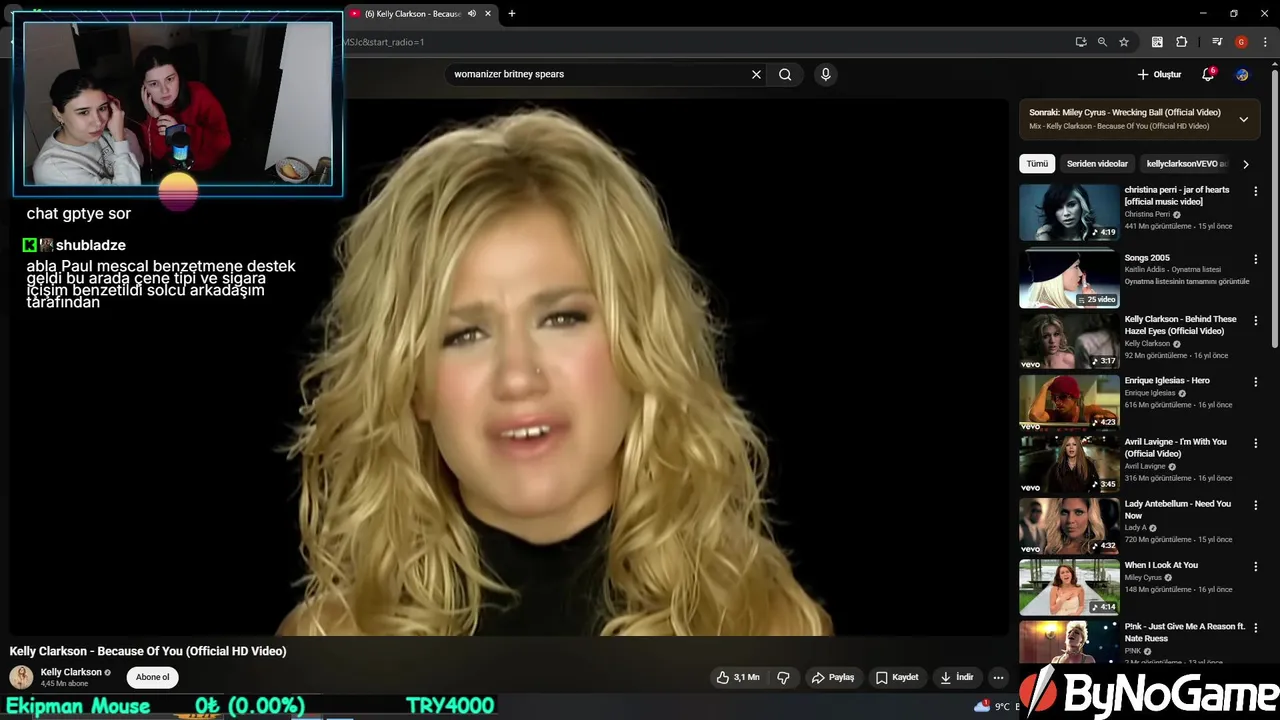This screenshot has height=720, width=1280.
Task: Open options menu for When I Look At You
Action: click(1256, 566)
